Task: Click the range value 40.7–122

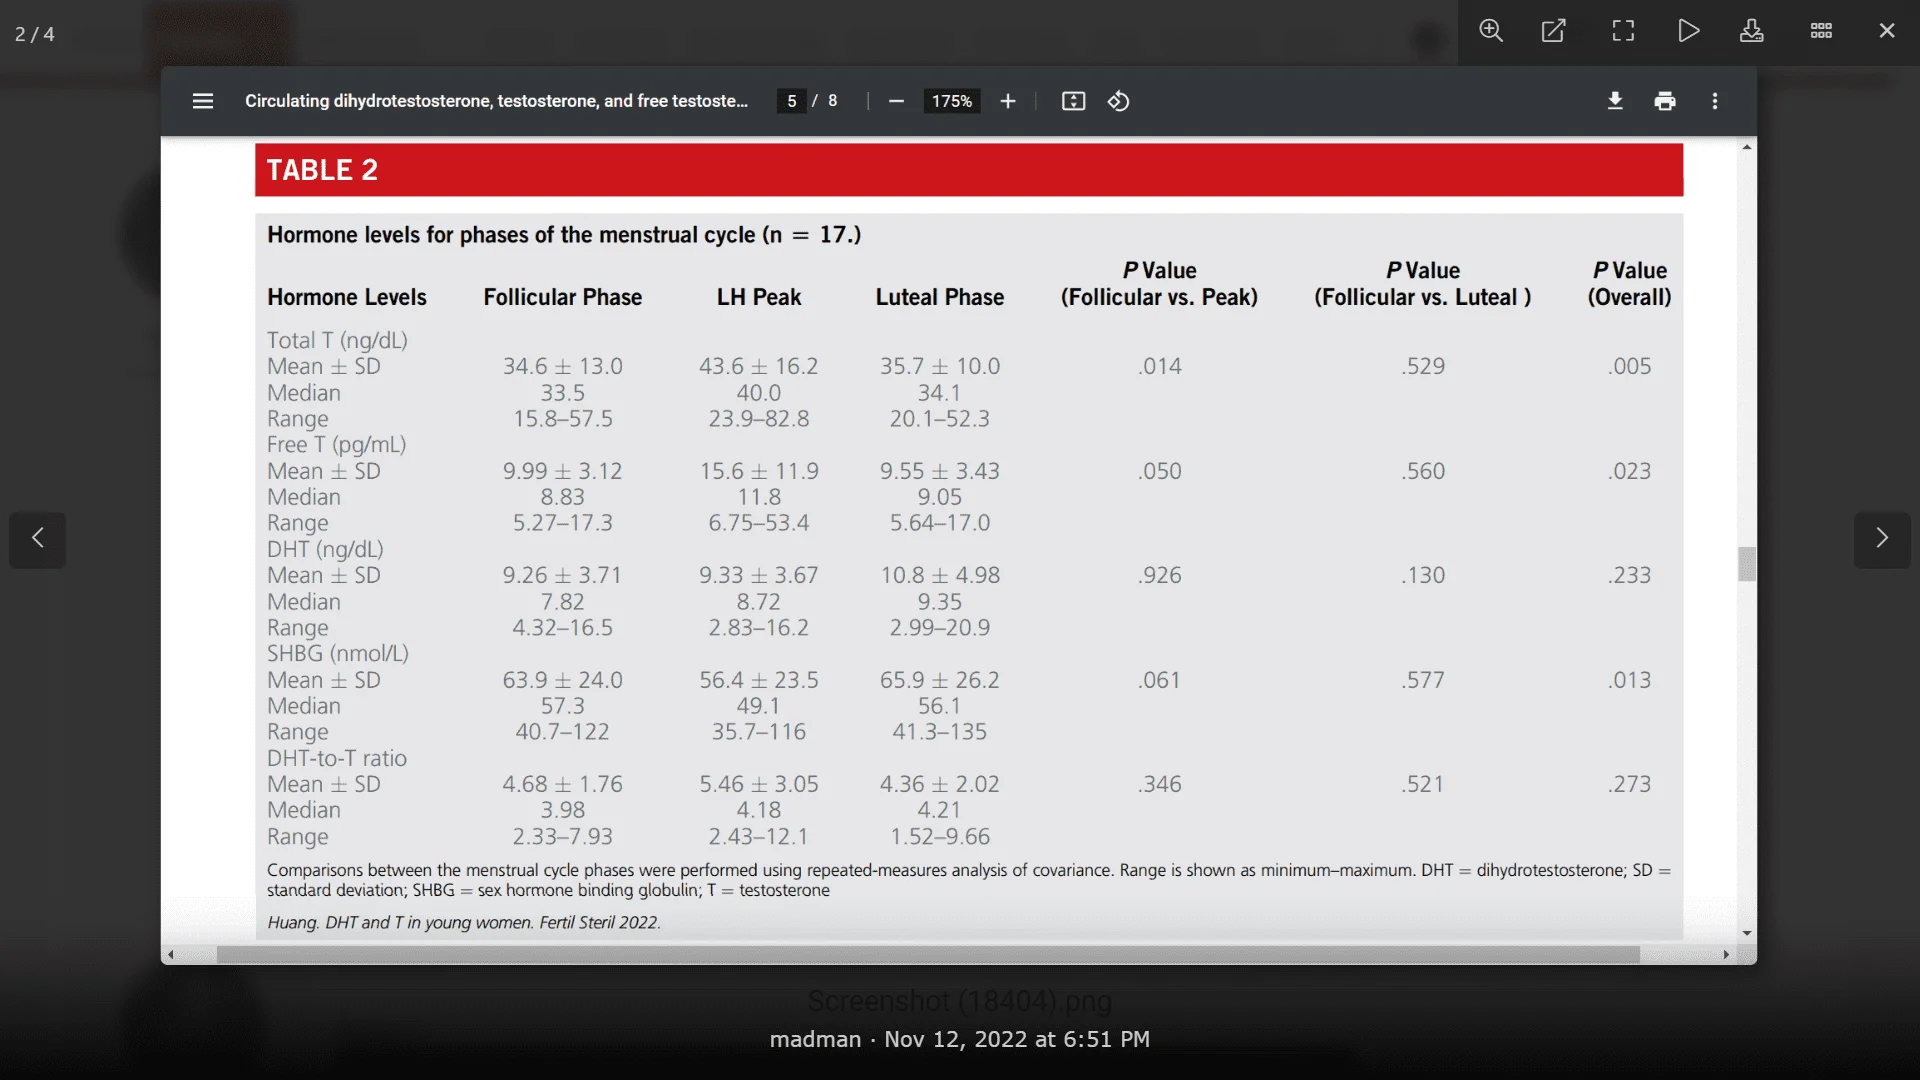Action: tap(563, 732)
